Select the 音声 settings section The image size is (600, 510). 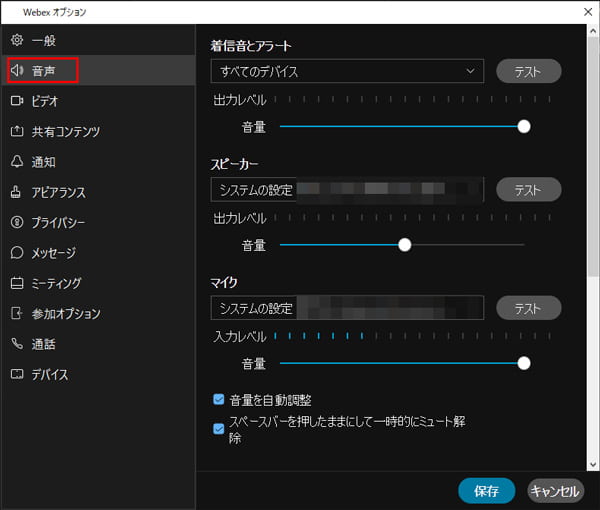point(98,70)
